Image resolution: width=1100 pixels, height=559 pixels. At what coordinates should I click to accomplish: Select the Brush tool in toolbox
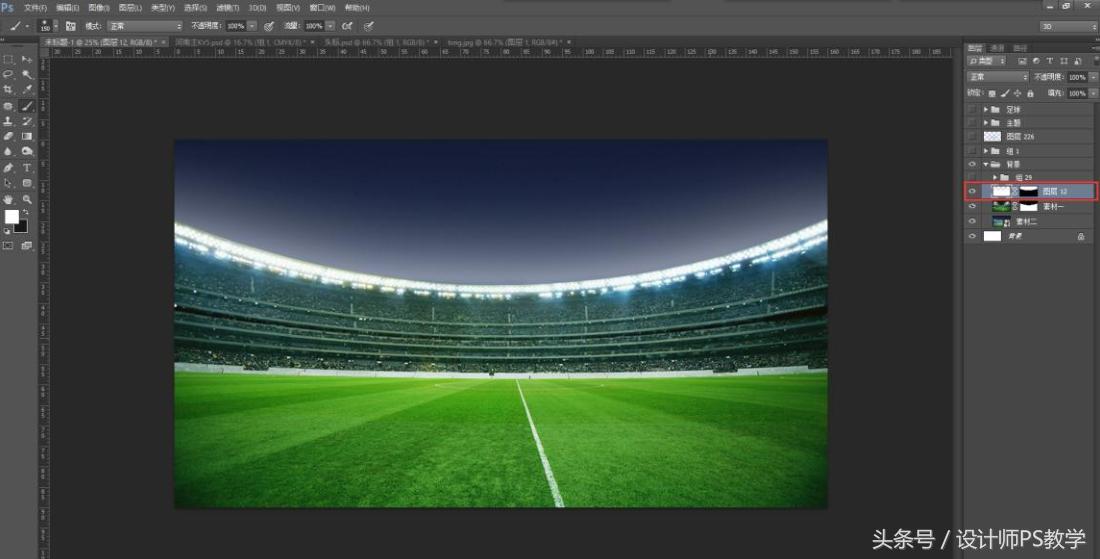(27, 107)
